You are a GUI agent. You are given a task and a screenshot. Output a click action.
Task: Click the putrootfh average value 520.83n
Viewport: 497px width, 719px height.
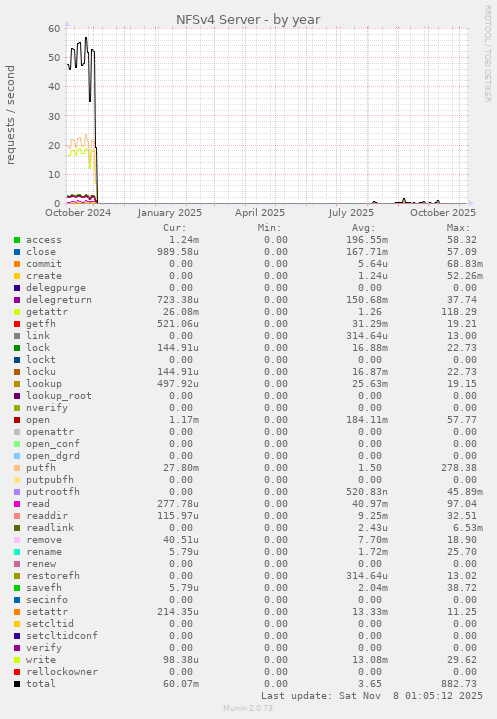click(x=367, y=492)
